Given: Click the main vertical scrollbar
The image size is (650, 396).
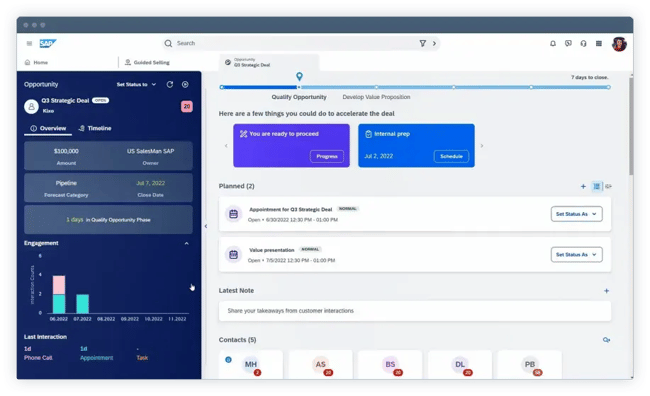Looking at the screenshot, I should (631, 126).
